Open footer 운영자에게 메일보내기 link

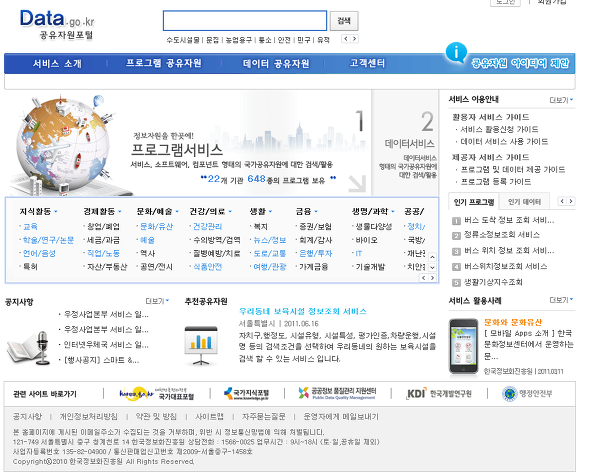[341, 417]
